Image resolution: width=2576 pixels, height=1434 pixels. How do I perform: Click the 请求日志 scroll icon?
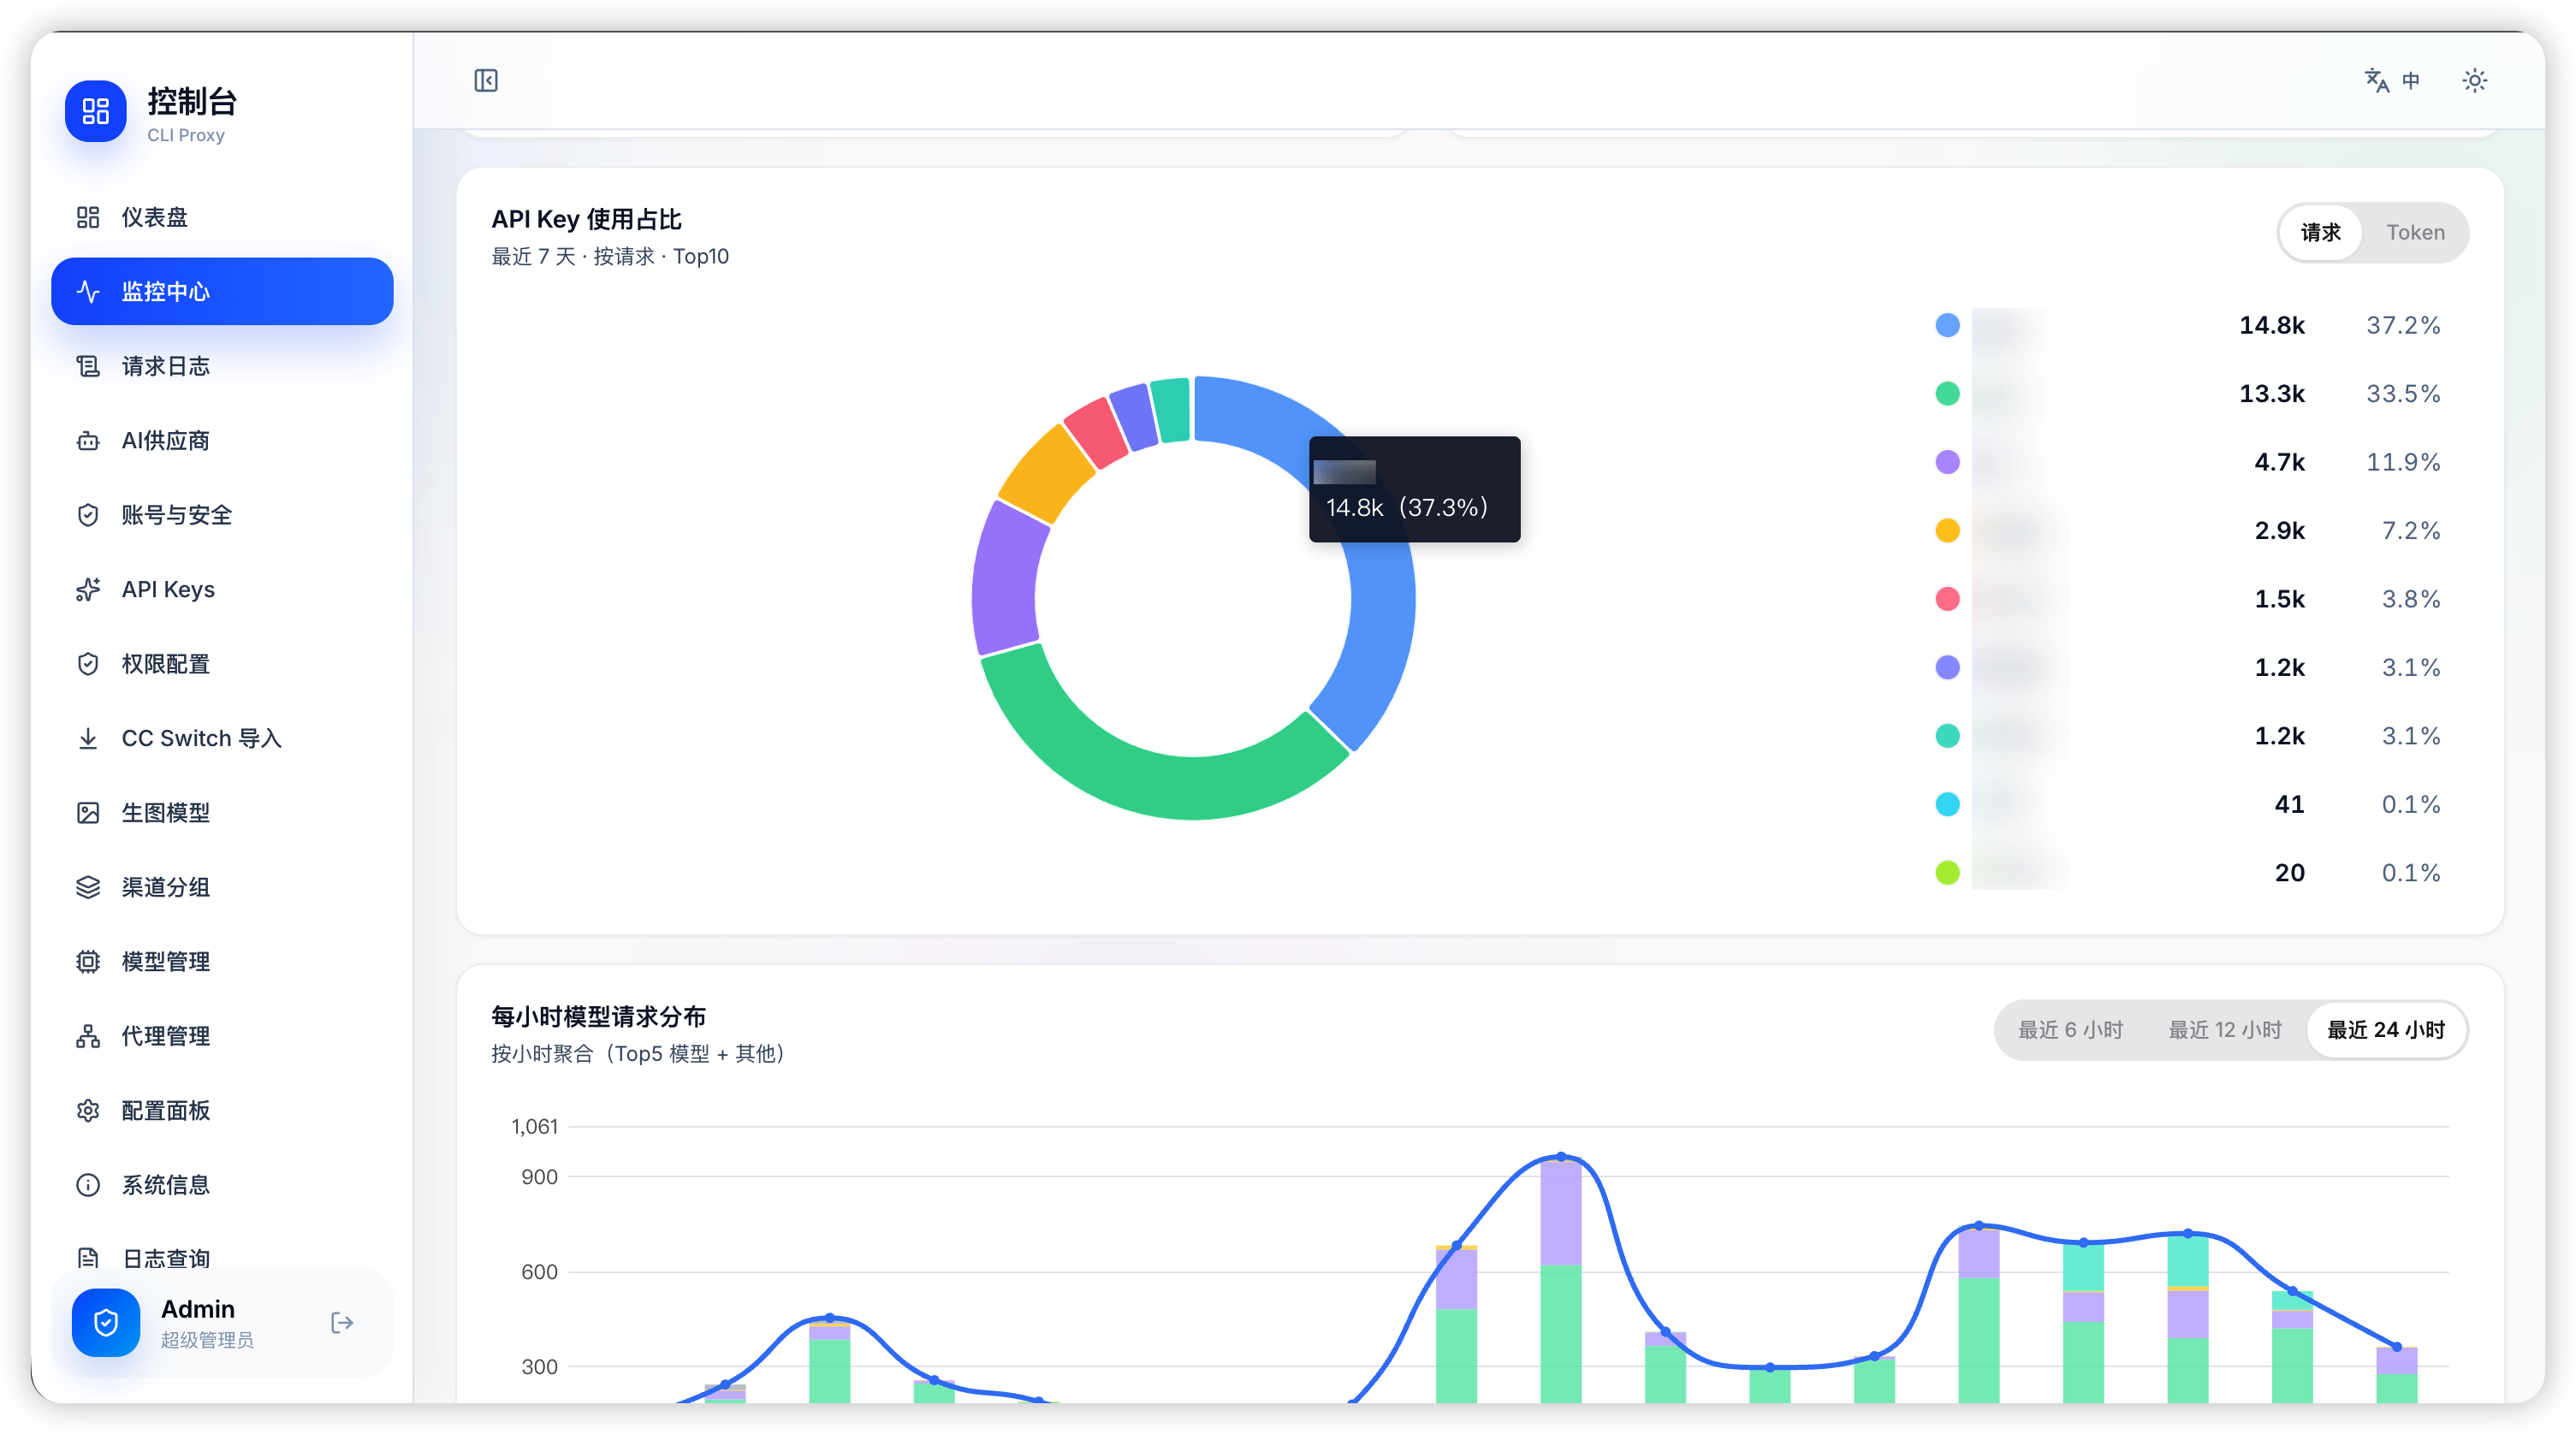click(88, 366)
